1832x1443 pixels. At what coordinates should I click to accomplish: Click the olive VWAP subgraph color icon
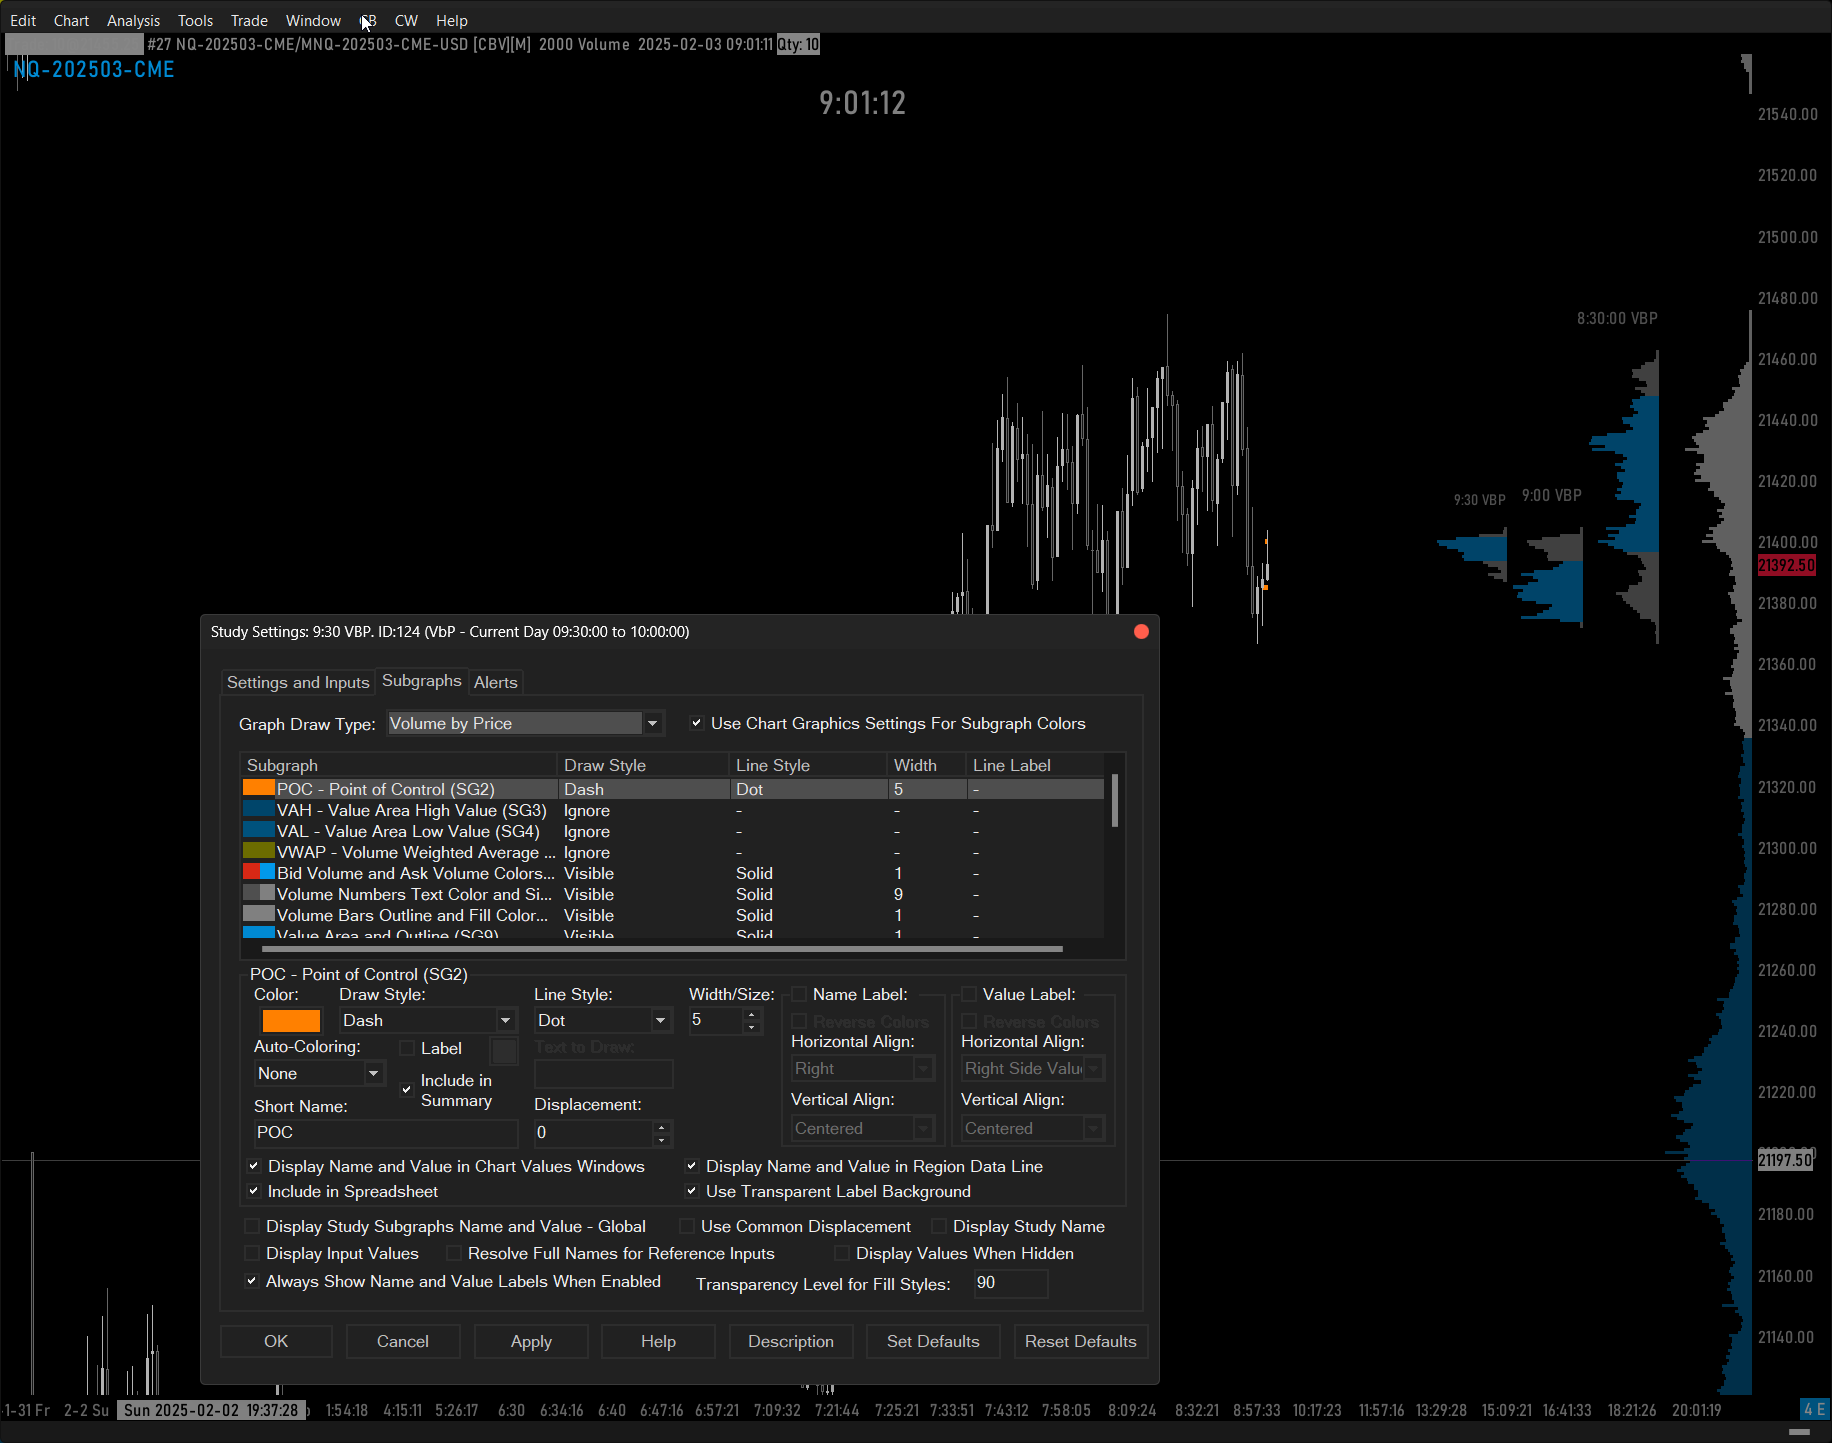pos(258,852)
